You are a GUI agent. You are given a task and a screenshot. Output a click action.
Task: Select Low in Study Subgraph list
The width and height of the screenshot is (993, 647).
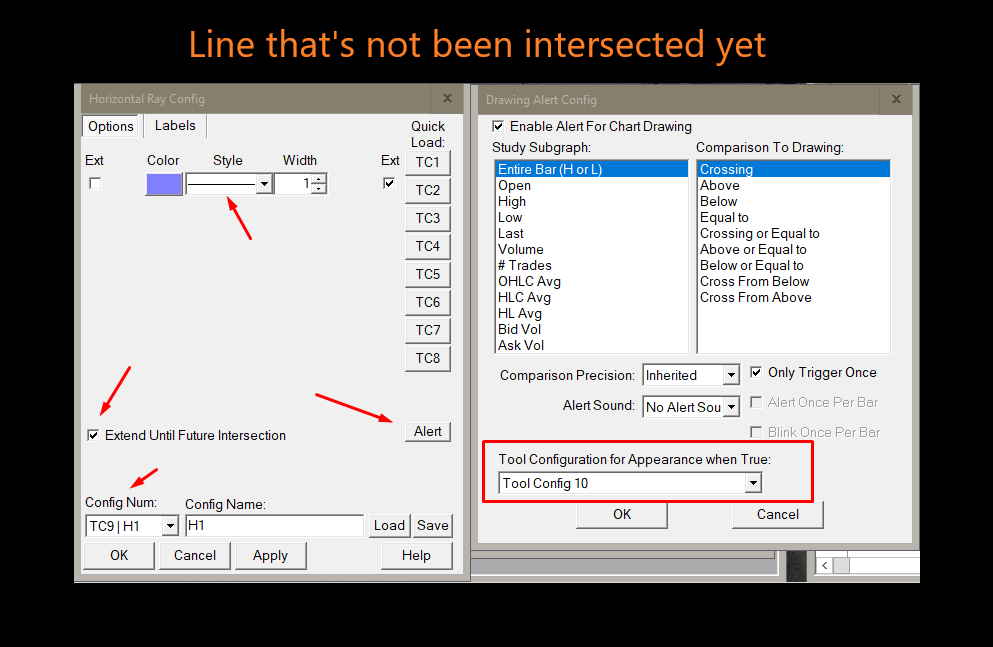click(591, 217)
